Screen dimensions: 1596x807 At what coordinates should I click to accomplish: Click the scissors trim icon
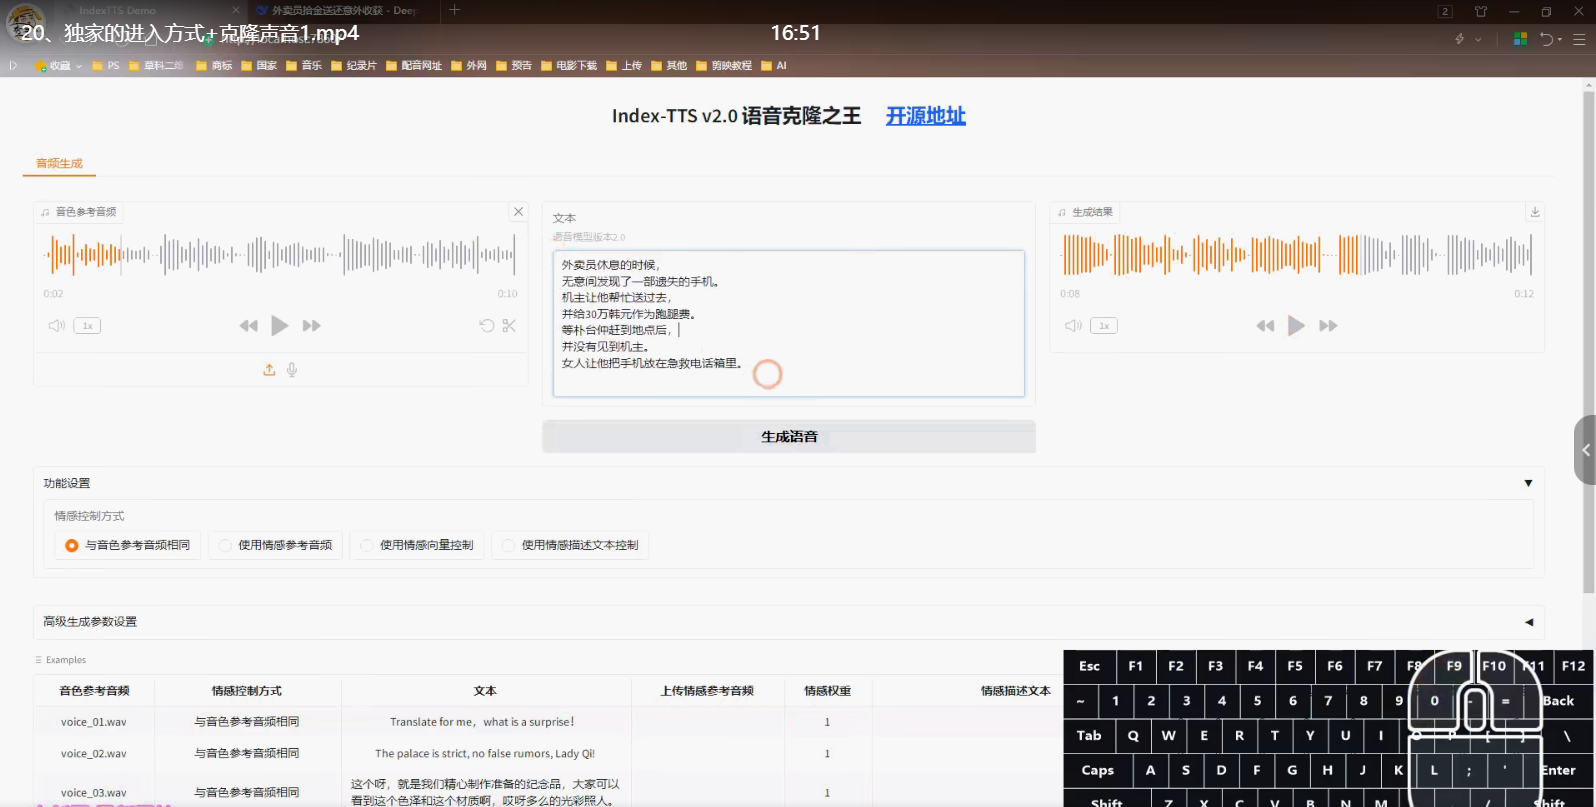point(509,326)
